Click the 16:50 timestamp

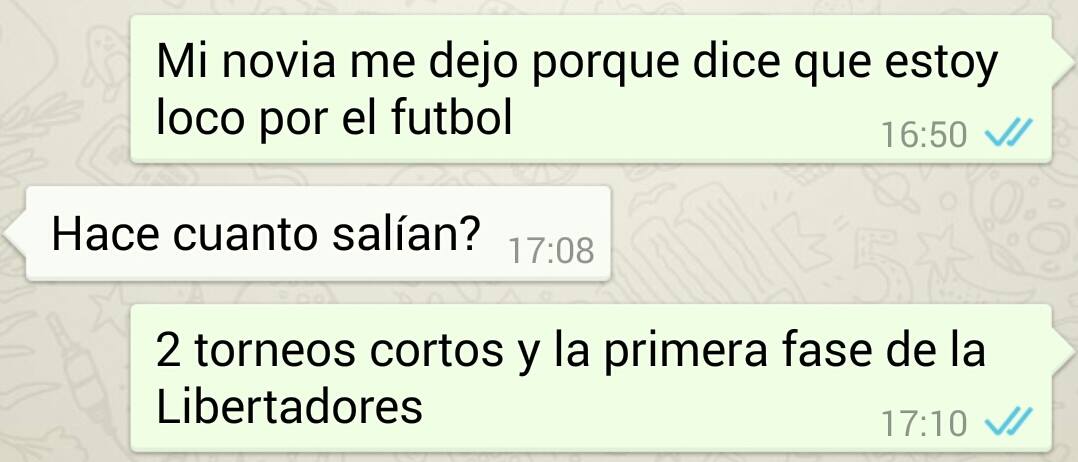tap(925, 135)
